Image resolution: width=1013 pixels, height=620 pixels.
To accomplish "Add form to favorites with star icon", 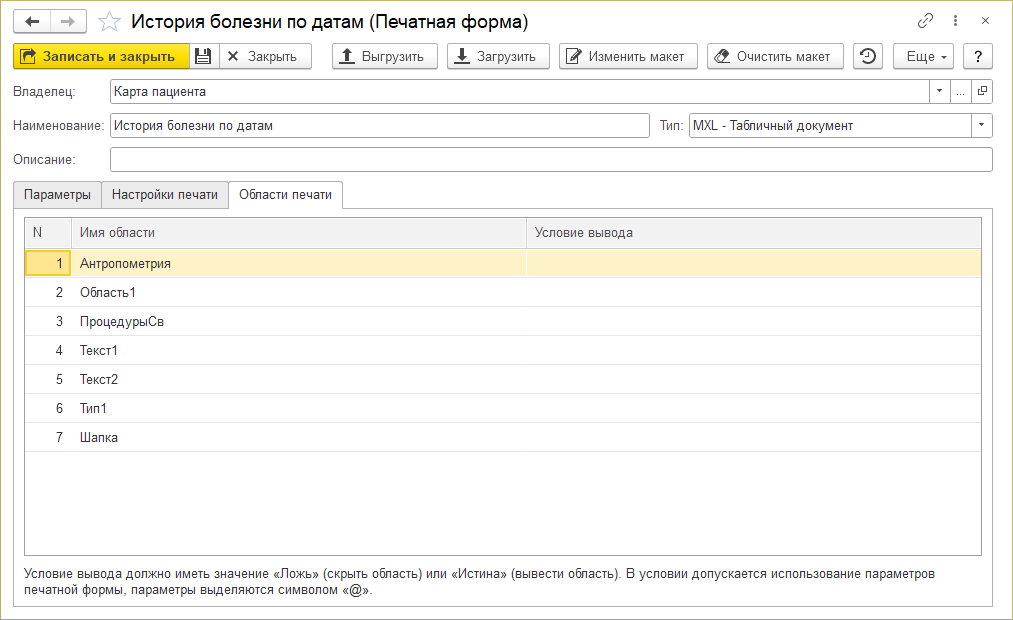I will (112, 22).
